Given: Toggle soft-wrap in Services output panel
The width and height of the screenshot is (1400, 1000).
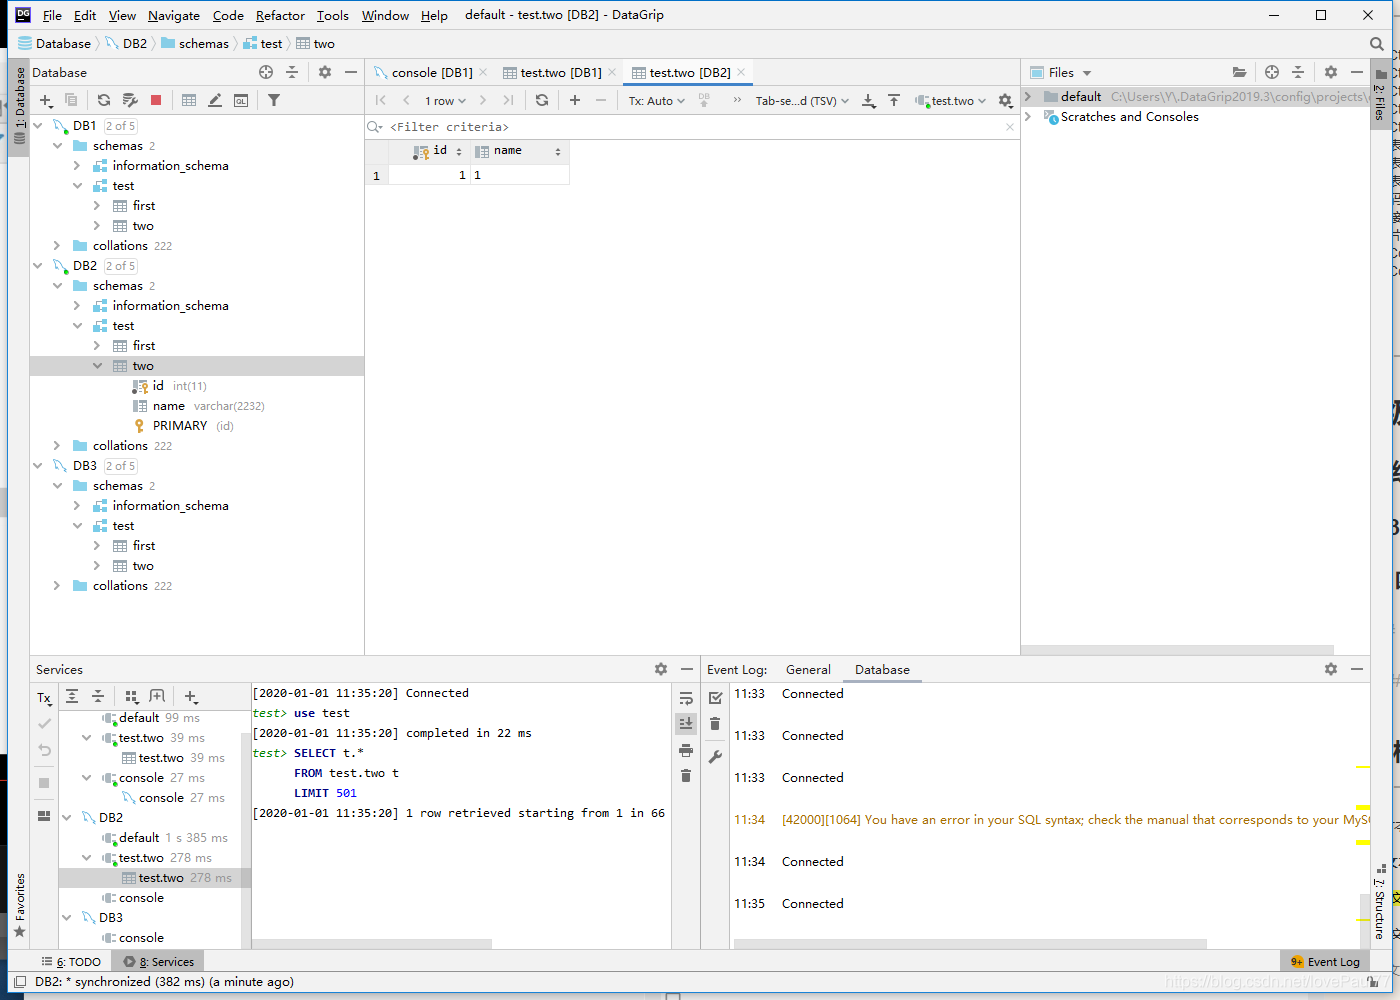Looking at the screenshot, I should click(x=686, y=698).
